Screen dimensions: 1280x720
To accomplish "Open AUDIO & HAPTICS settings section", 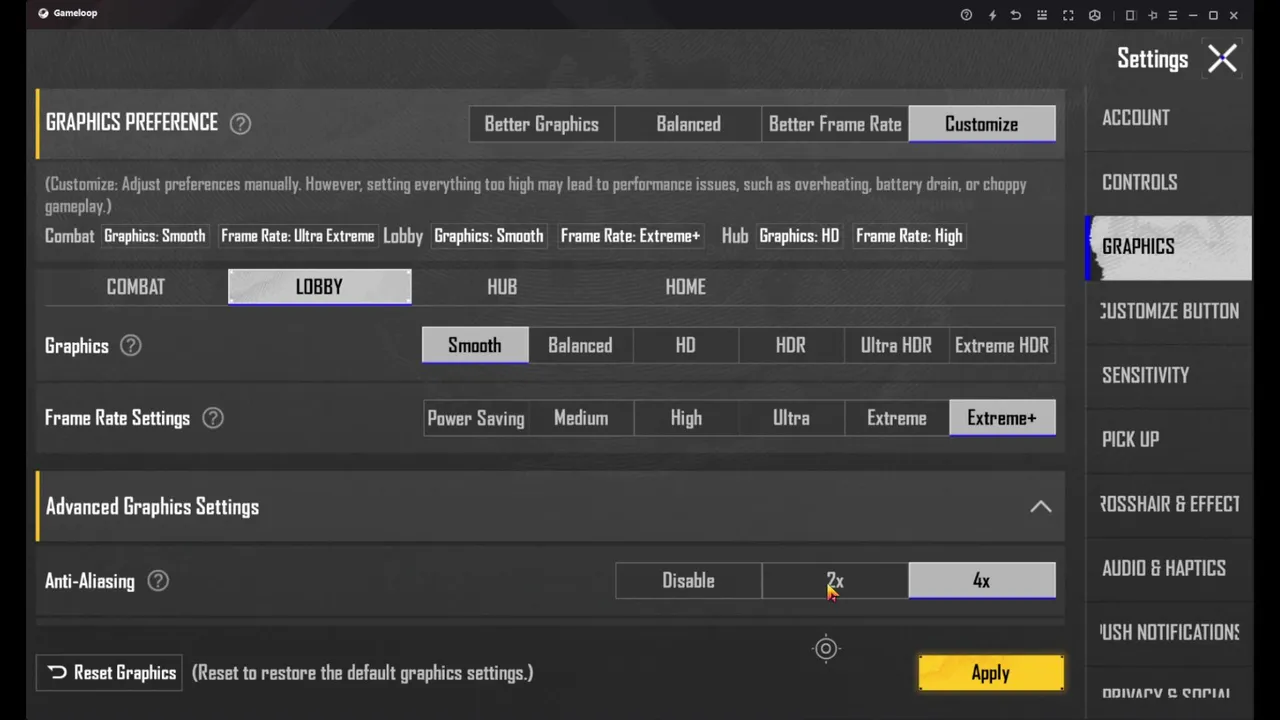I will coord(1168,568).
